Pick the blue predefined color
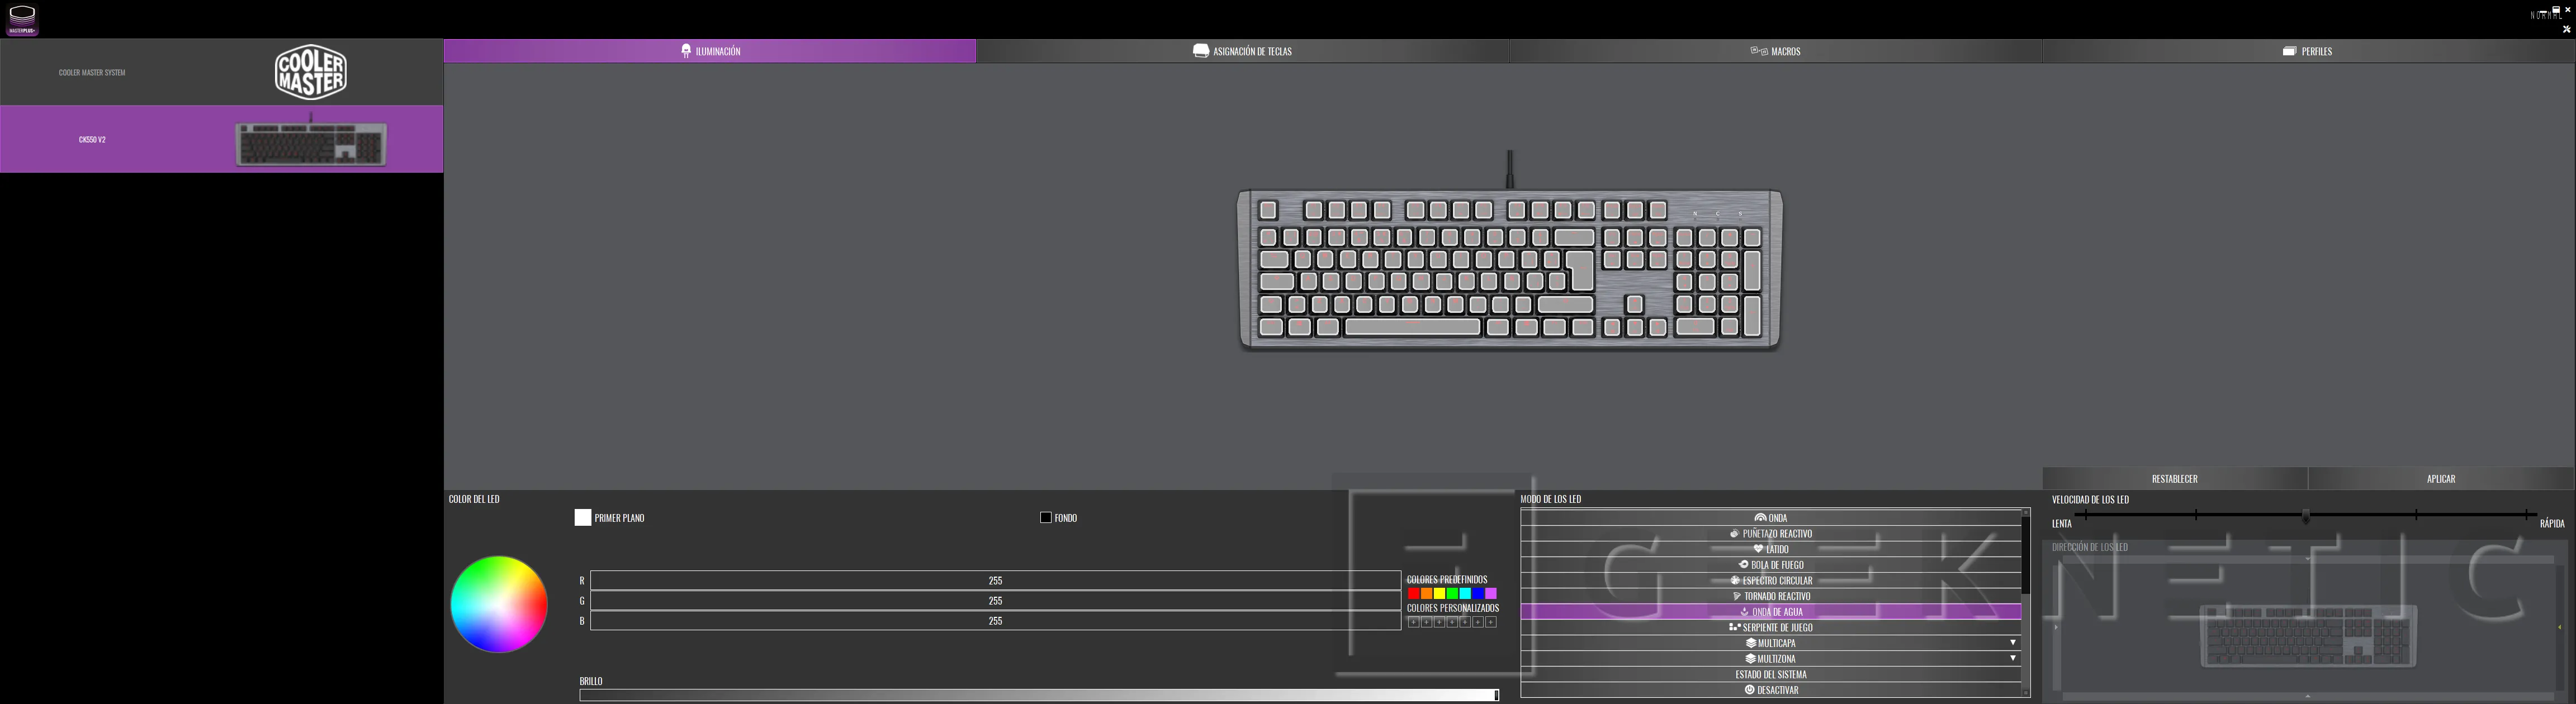 (x=1478, y=593)
